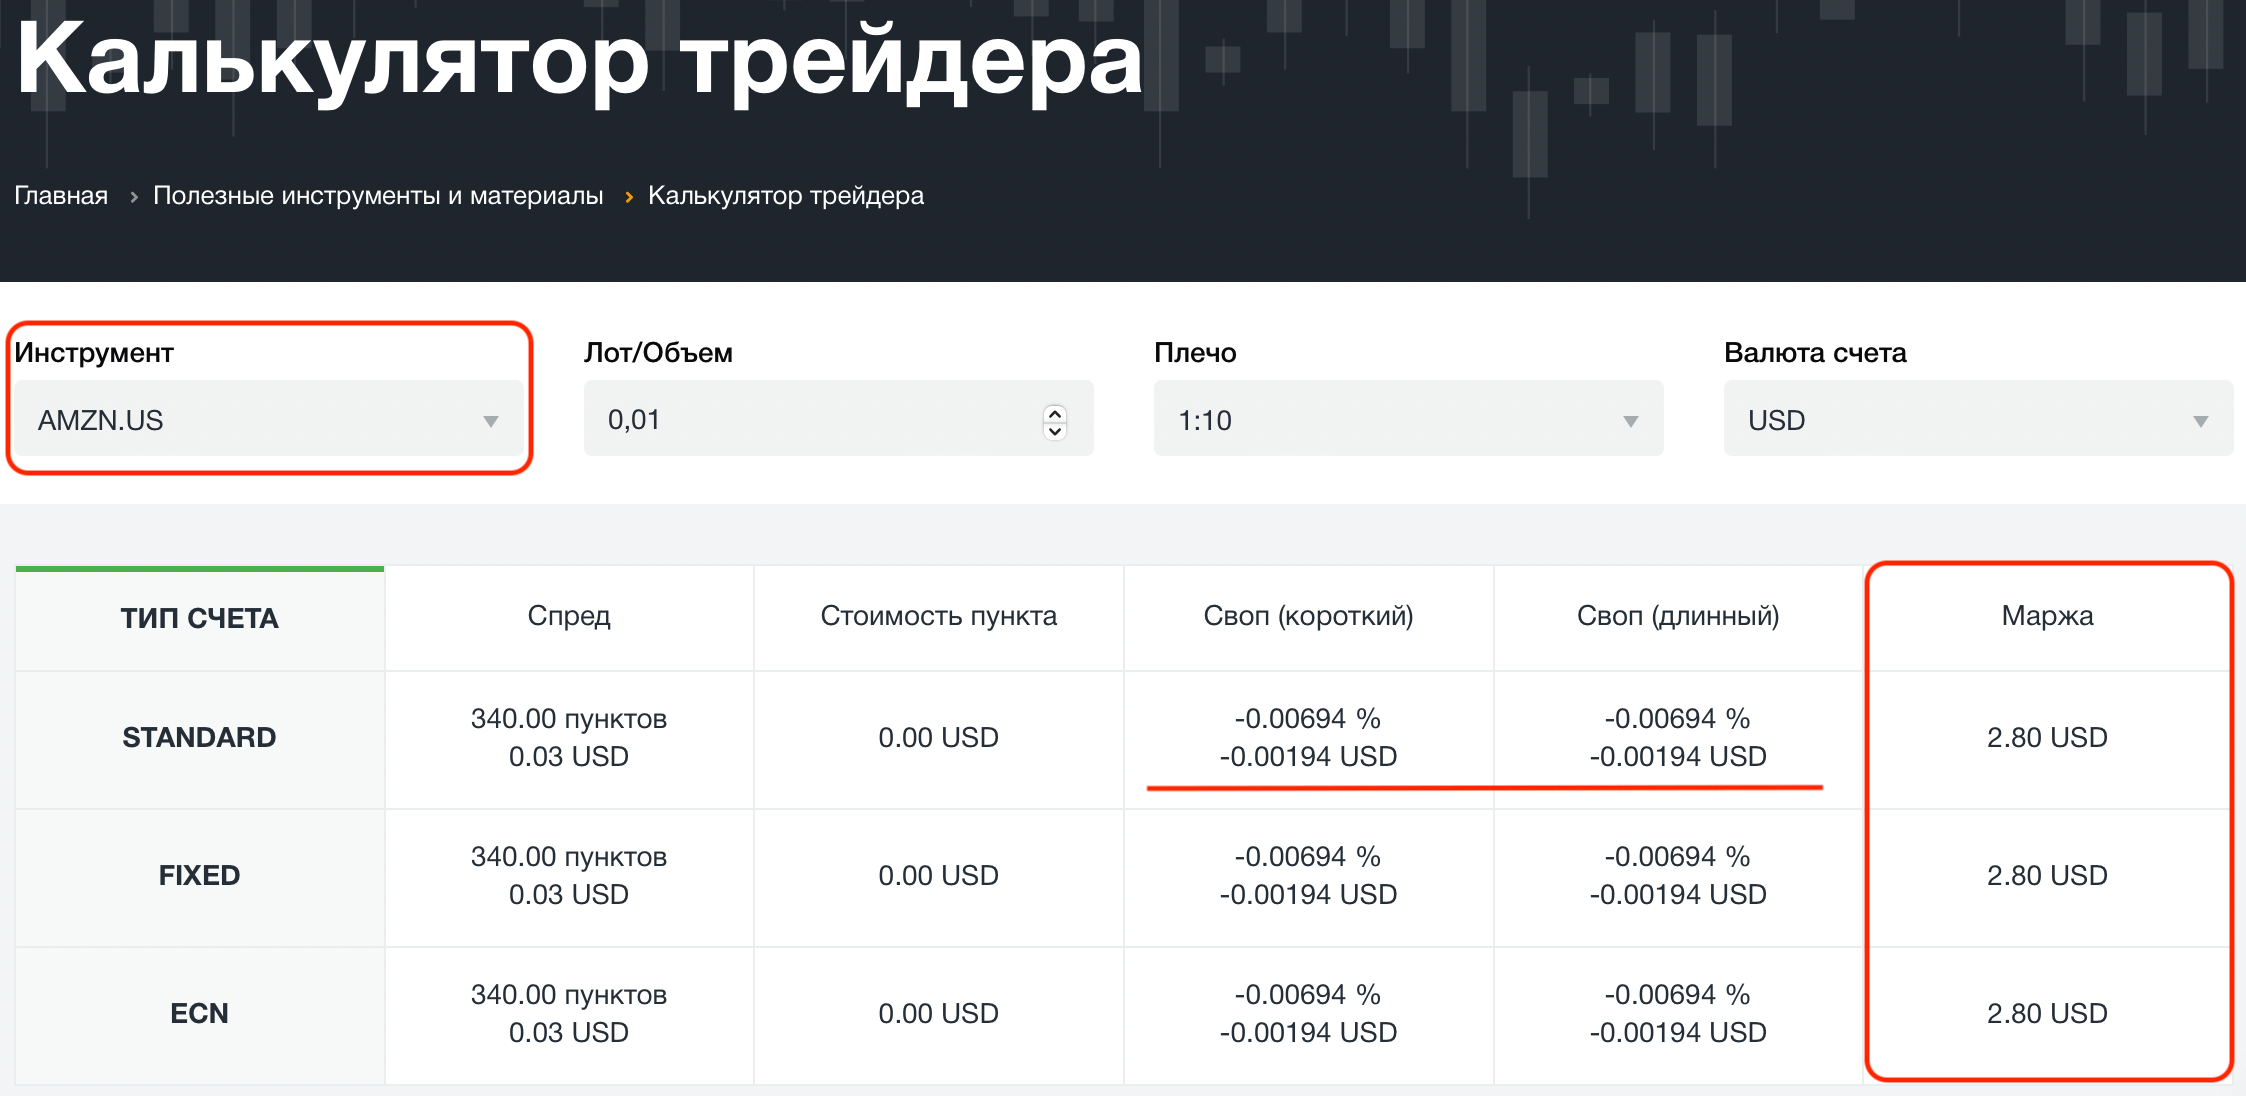The image size is (2246, 1096).
Task: Click the ТИП СЧЕТА table header
Action: click(x=199, y=617)
